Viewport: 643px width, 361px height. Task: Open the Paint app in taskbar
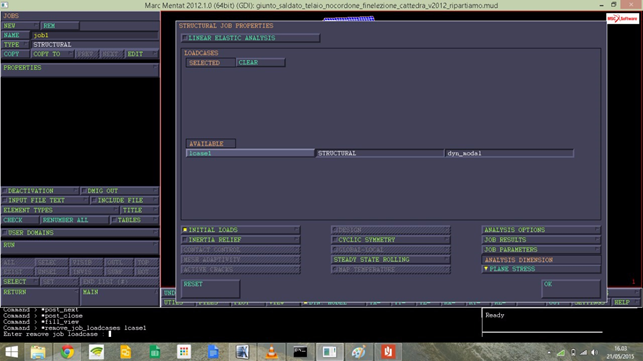[x=358, y=352]
